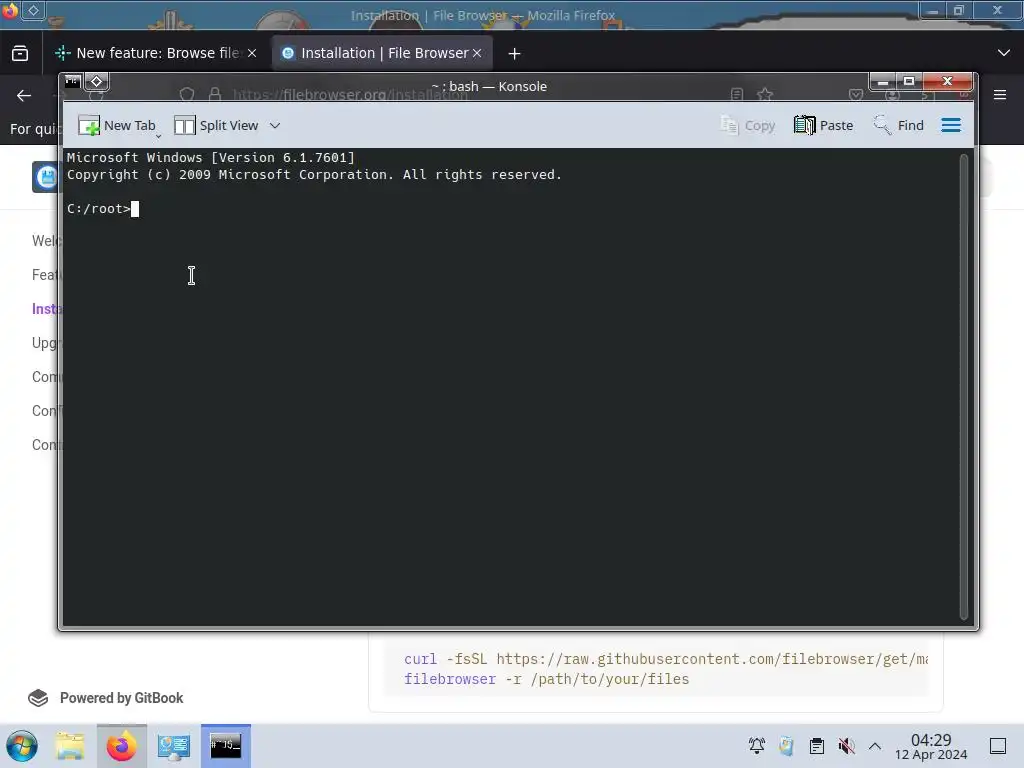
Task: Click Konsole vertical scrollbar
Action: point(963,387)
